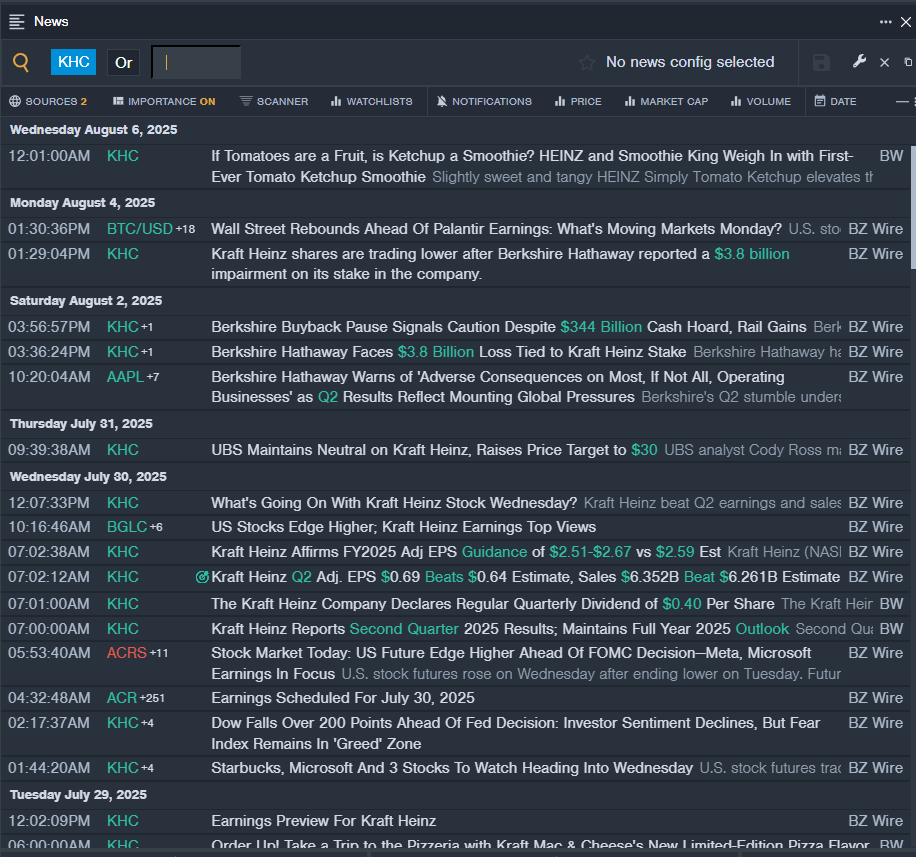
Task: Select the KHC ticker chip in search bar
Action: coord(74,62)
